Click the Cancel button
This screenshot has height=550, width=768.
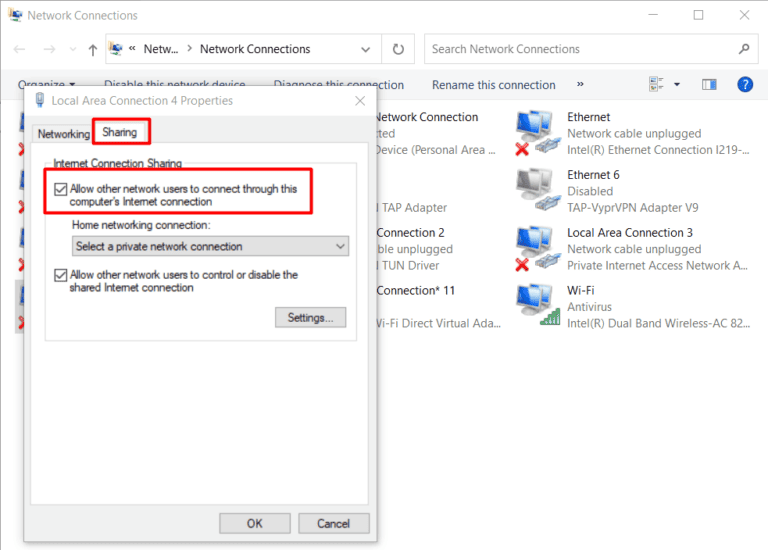333,523
